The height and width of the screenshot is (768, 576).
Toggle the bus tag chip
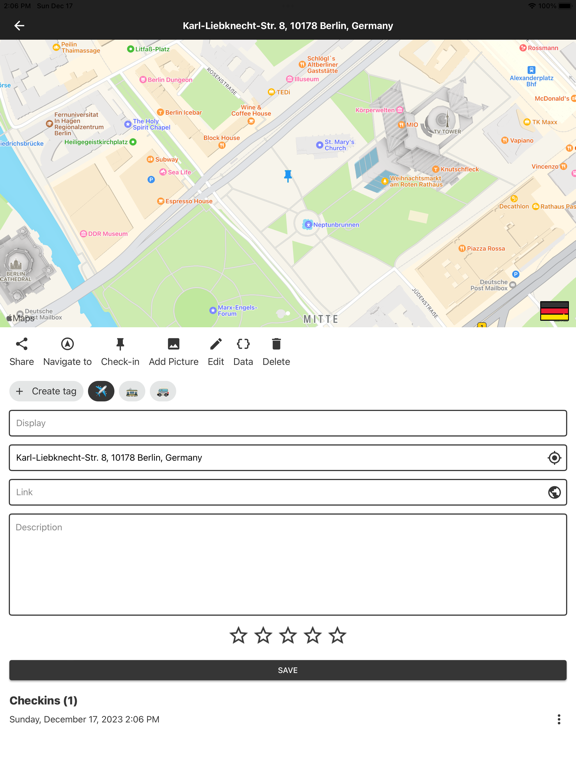(x=163, y=391)
